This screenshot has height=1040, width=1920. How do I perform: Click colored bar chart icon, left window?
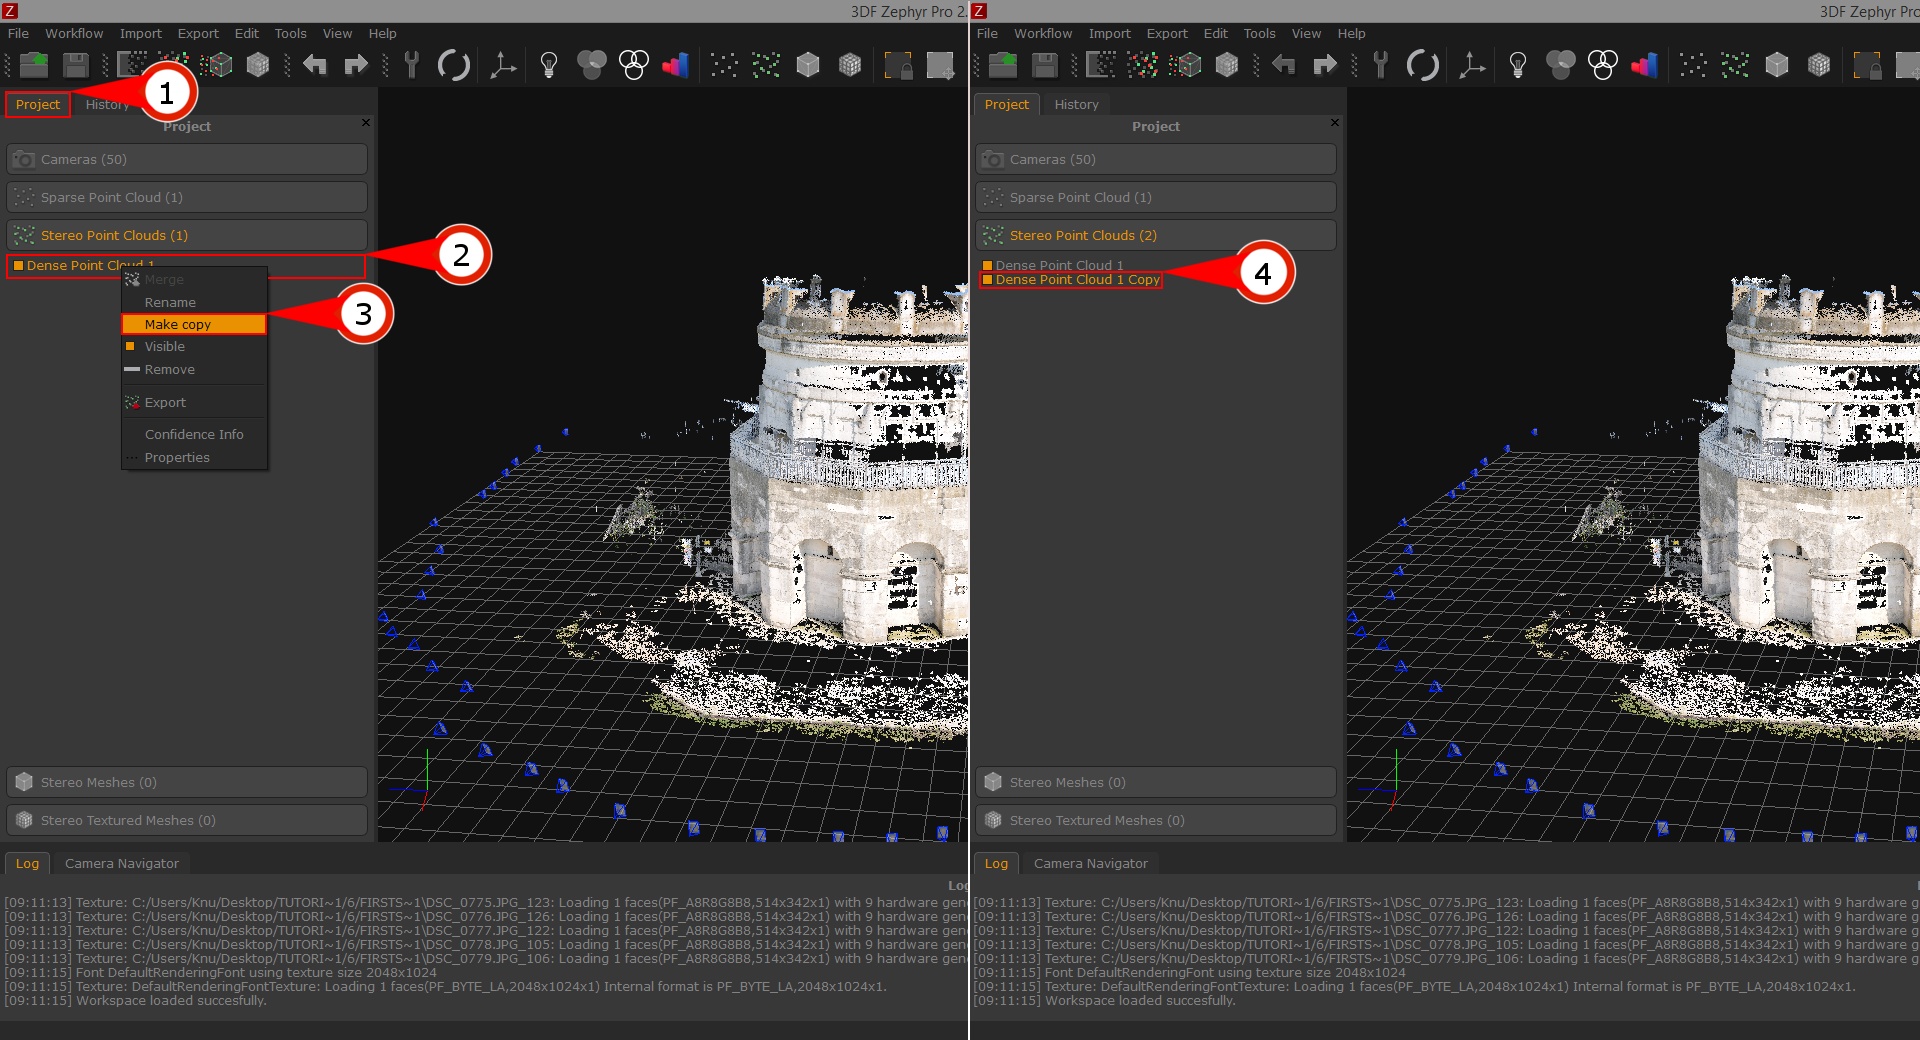(676, 65)
